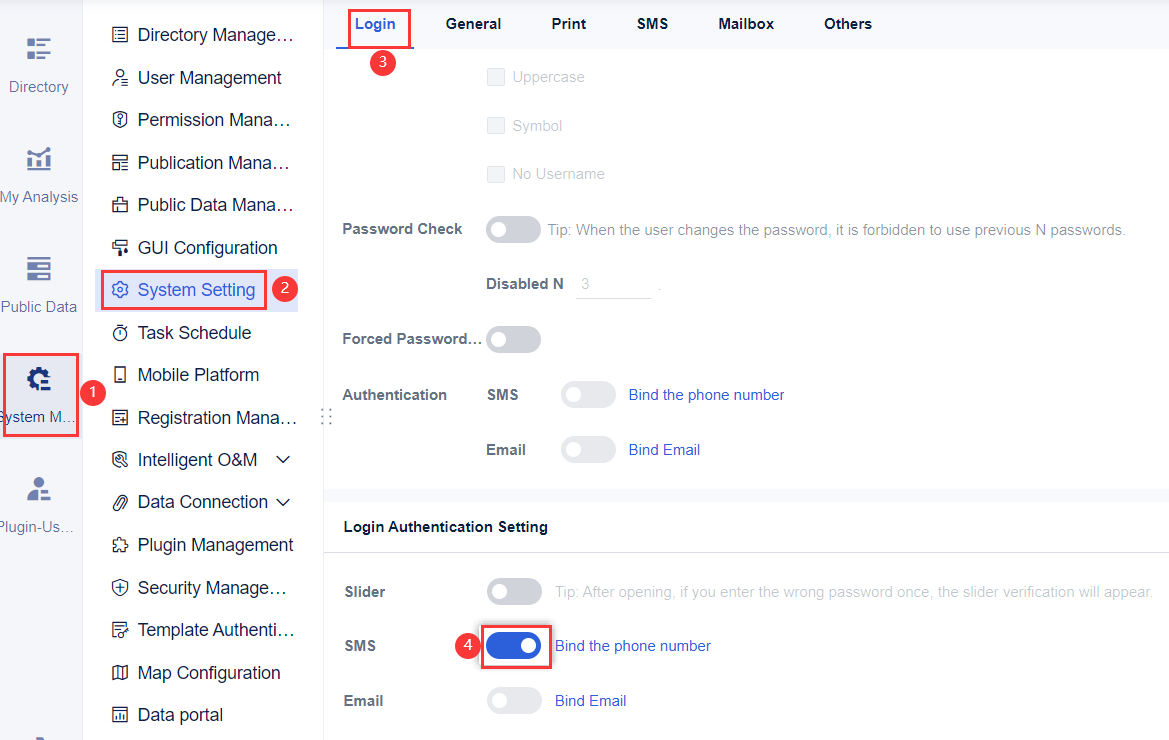Open My Analysis from left navigation

[x=40, y=170]
